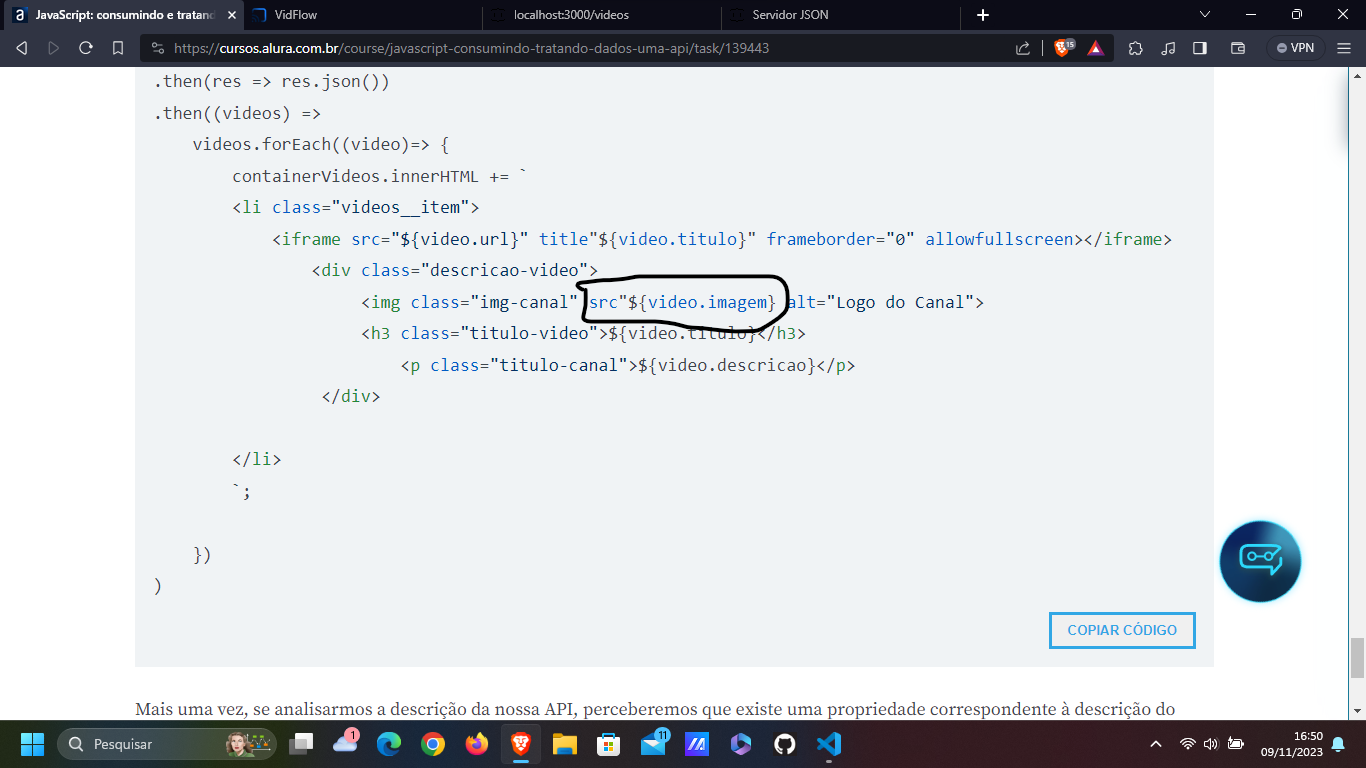
Task: Reload the current page
Action: pyautogui.click(x=86, y=48)
